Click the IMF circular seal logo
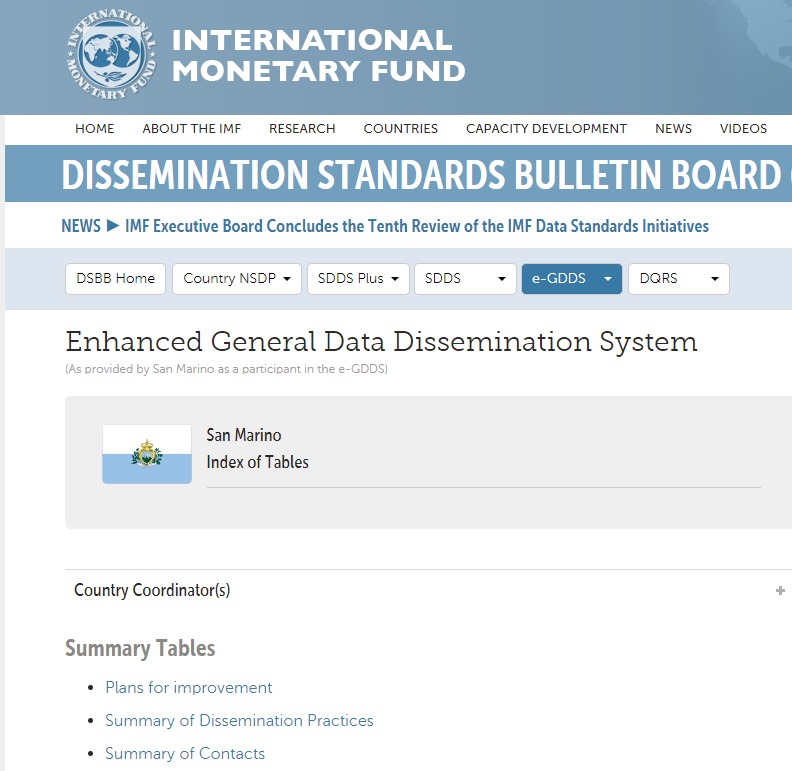This screenshot has width=792, height=771. tap(112, 55)
